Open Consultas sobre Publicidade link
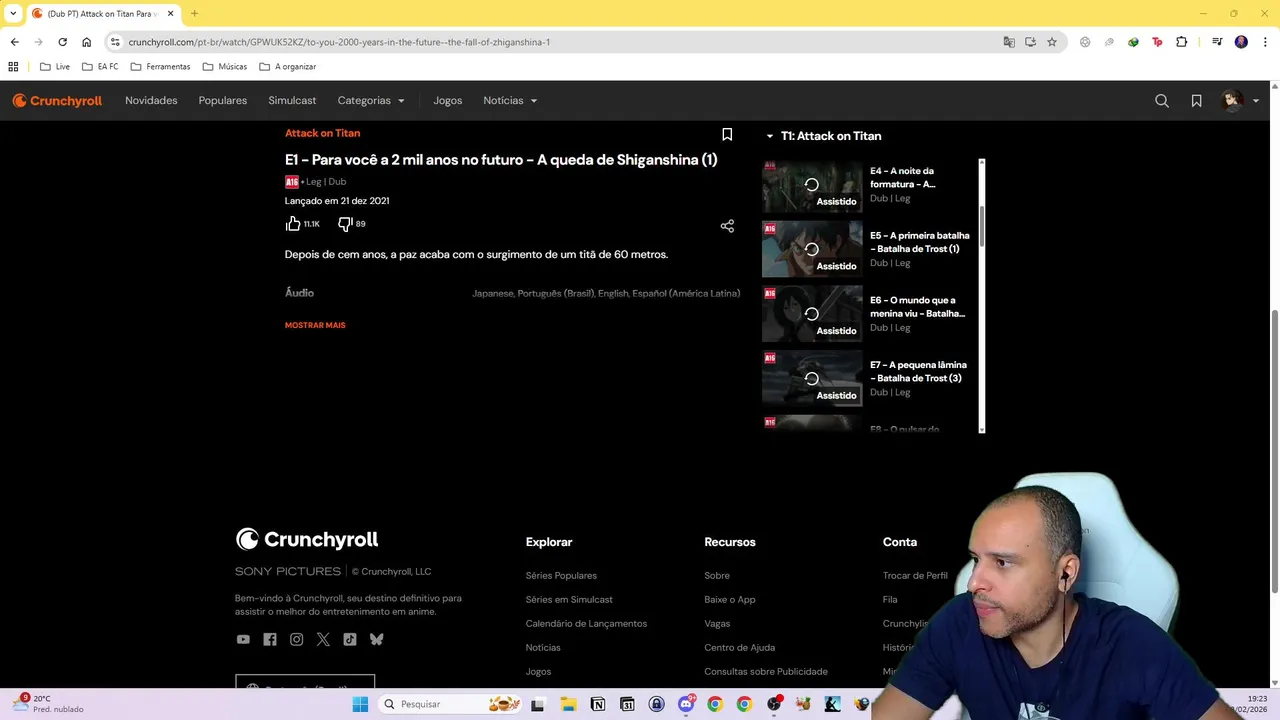The height and width of the screenshot is (720, 1280). click(x=766, y=672)
